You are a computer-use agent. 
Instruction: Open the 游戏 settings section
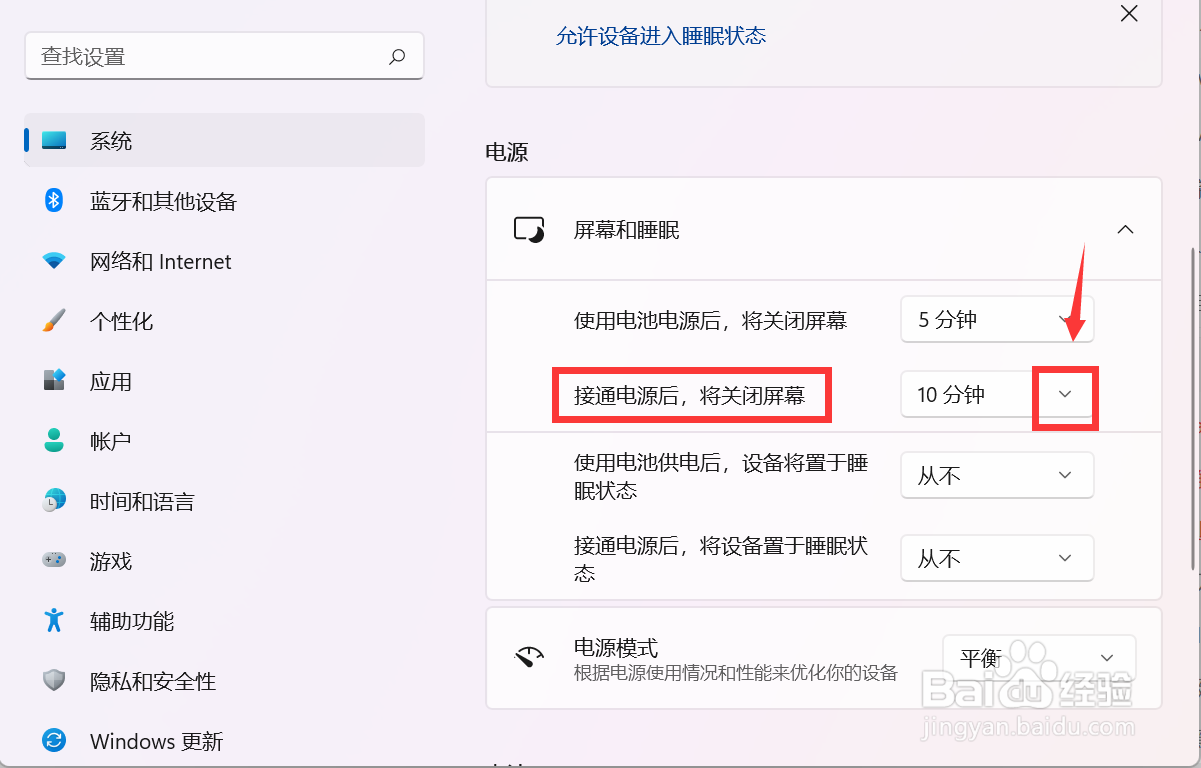(x=110, y=561)
